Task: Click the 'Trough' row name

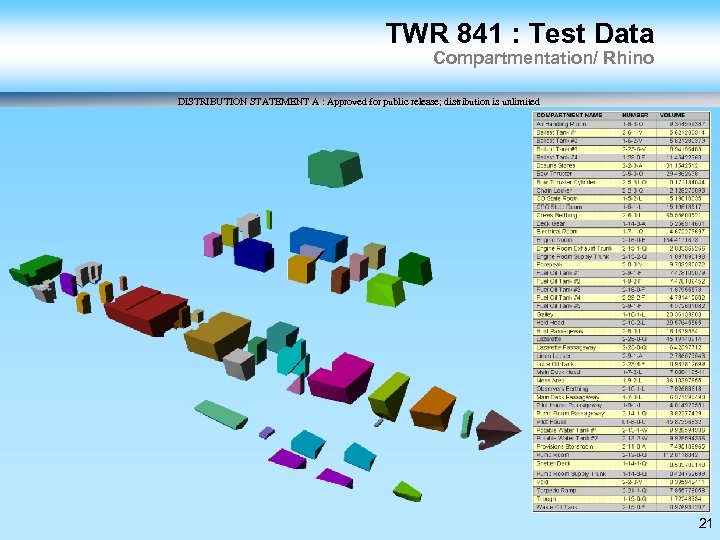Action: click(x=546, y=499)
